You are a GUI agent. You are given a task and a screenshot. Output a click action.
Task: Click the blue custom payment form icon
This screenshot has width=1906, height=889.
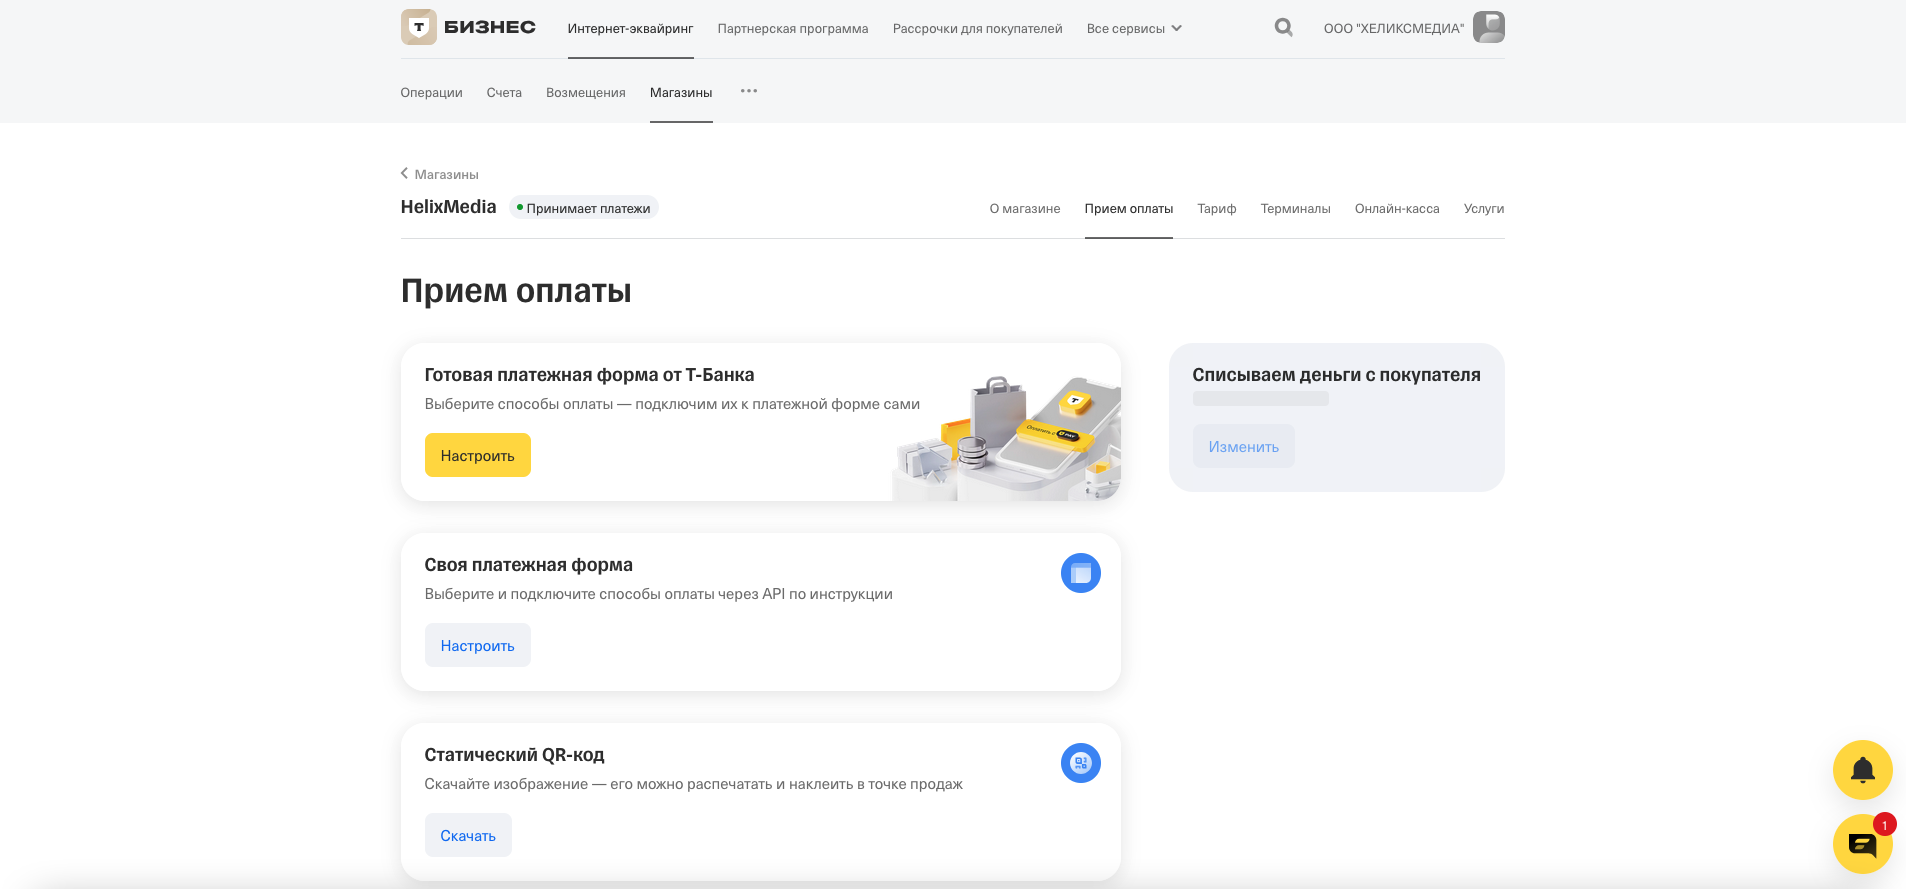coord(1080,573)
